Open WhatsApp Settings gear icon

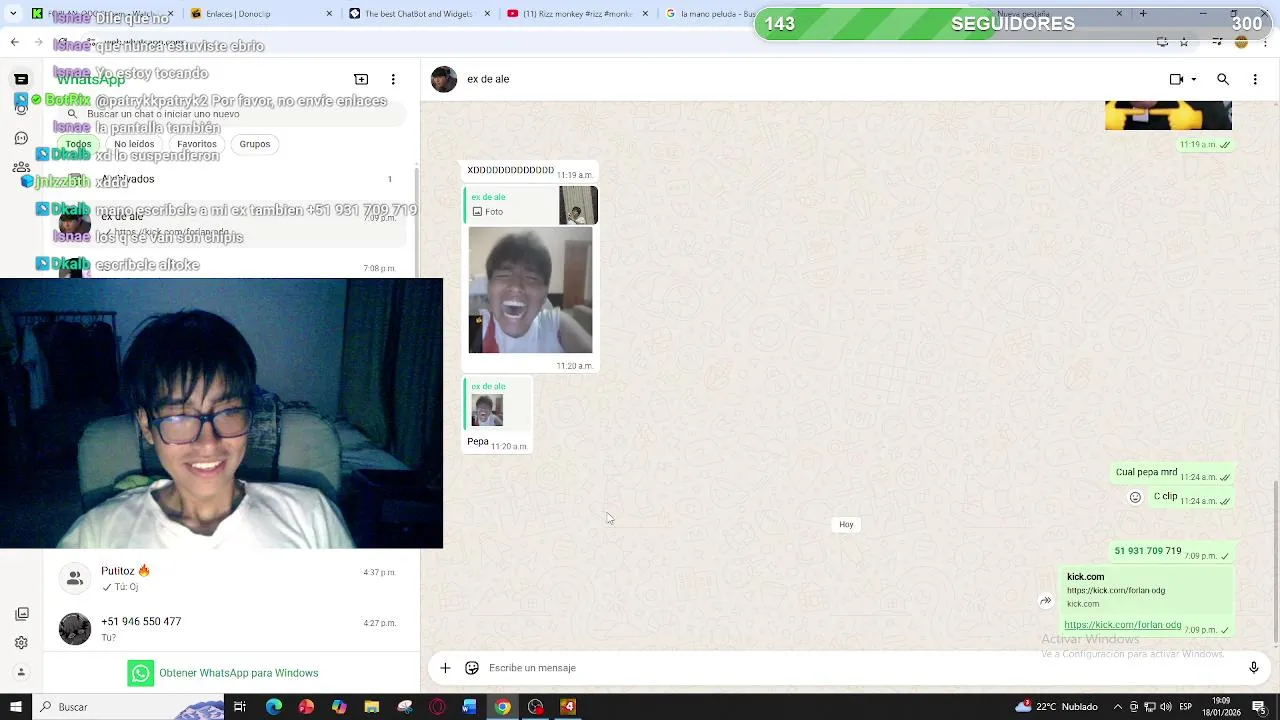pos(21,643)
